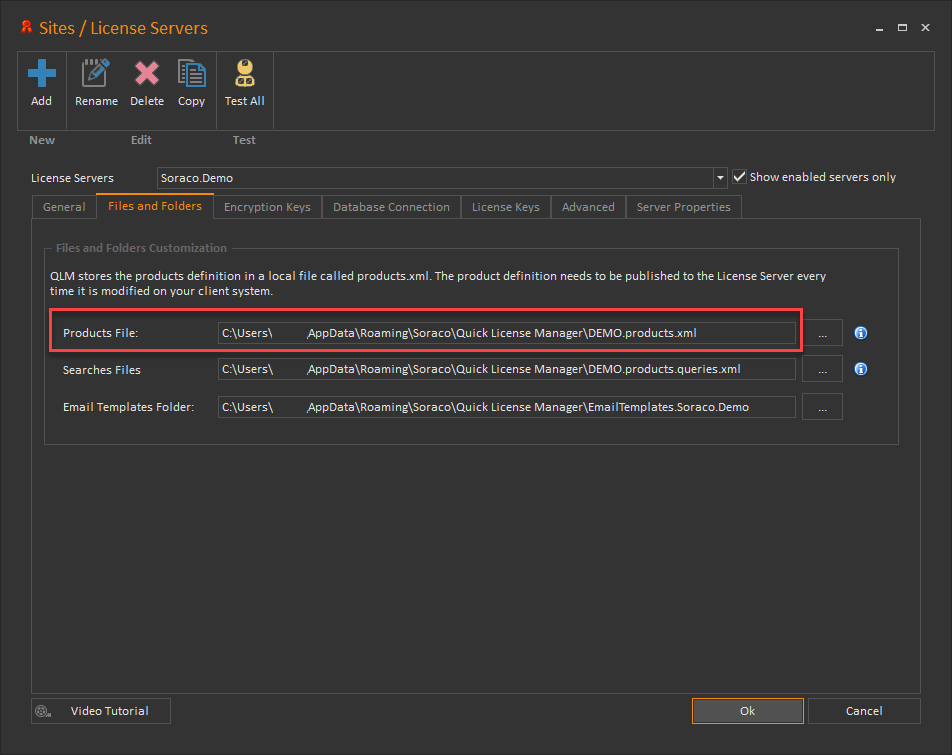This screenshot has width=952, height=755.
Task: Click the 'Email Templates Folder:' label
Action: coord(129,407)
